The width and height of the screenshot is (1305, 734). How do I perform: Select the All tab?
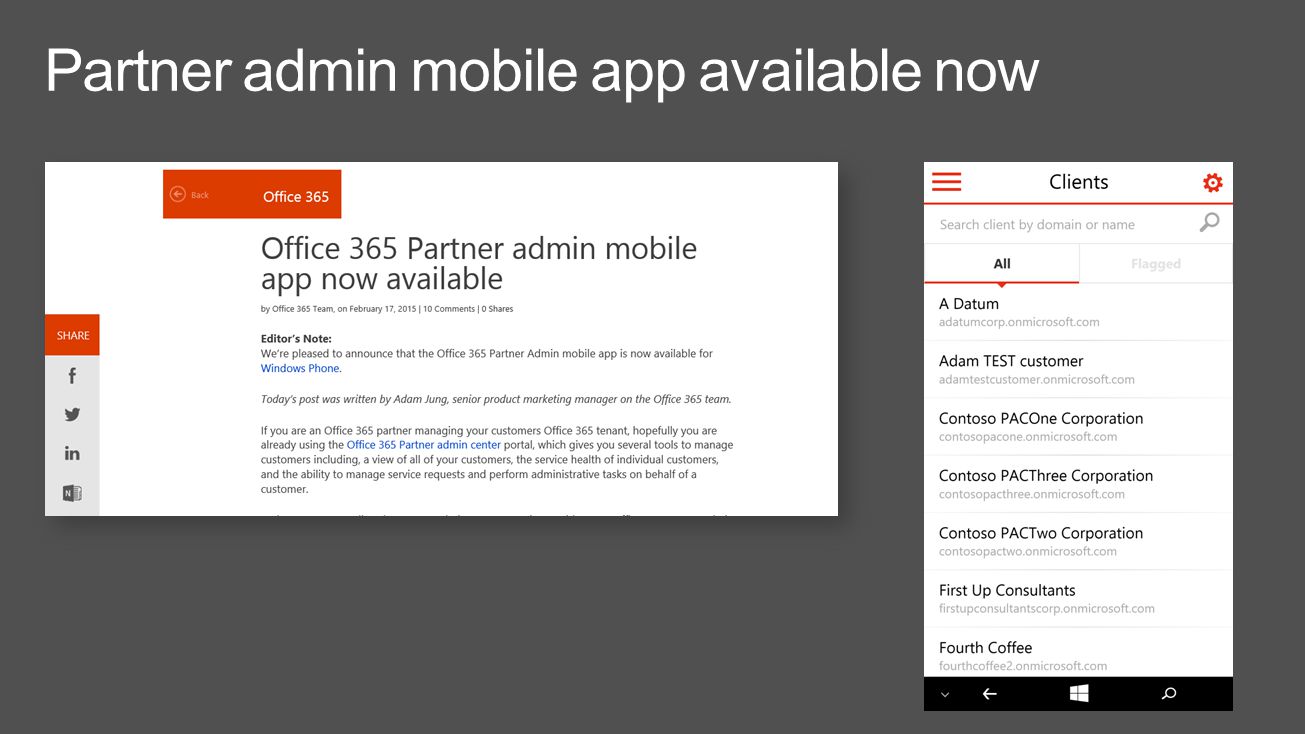1002,264
